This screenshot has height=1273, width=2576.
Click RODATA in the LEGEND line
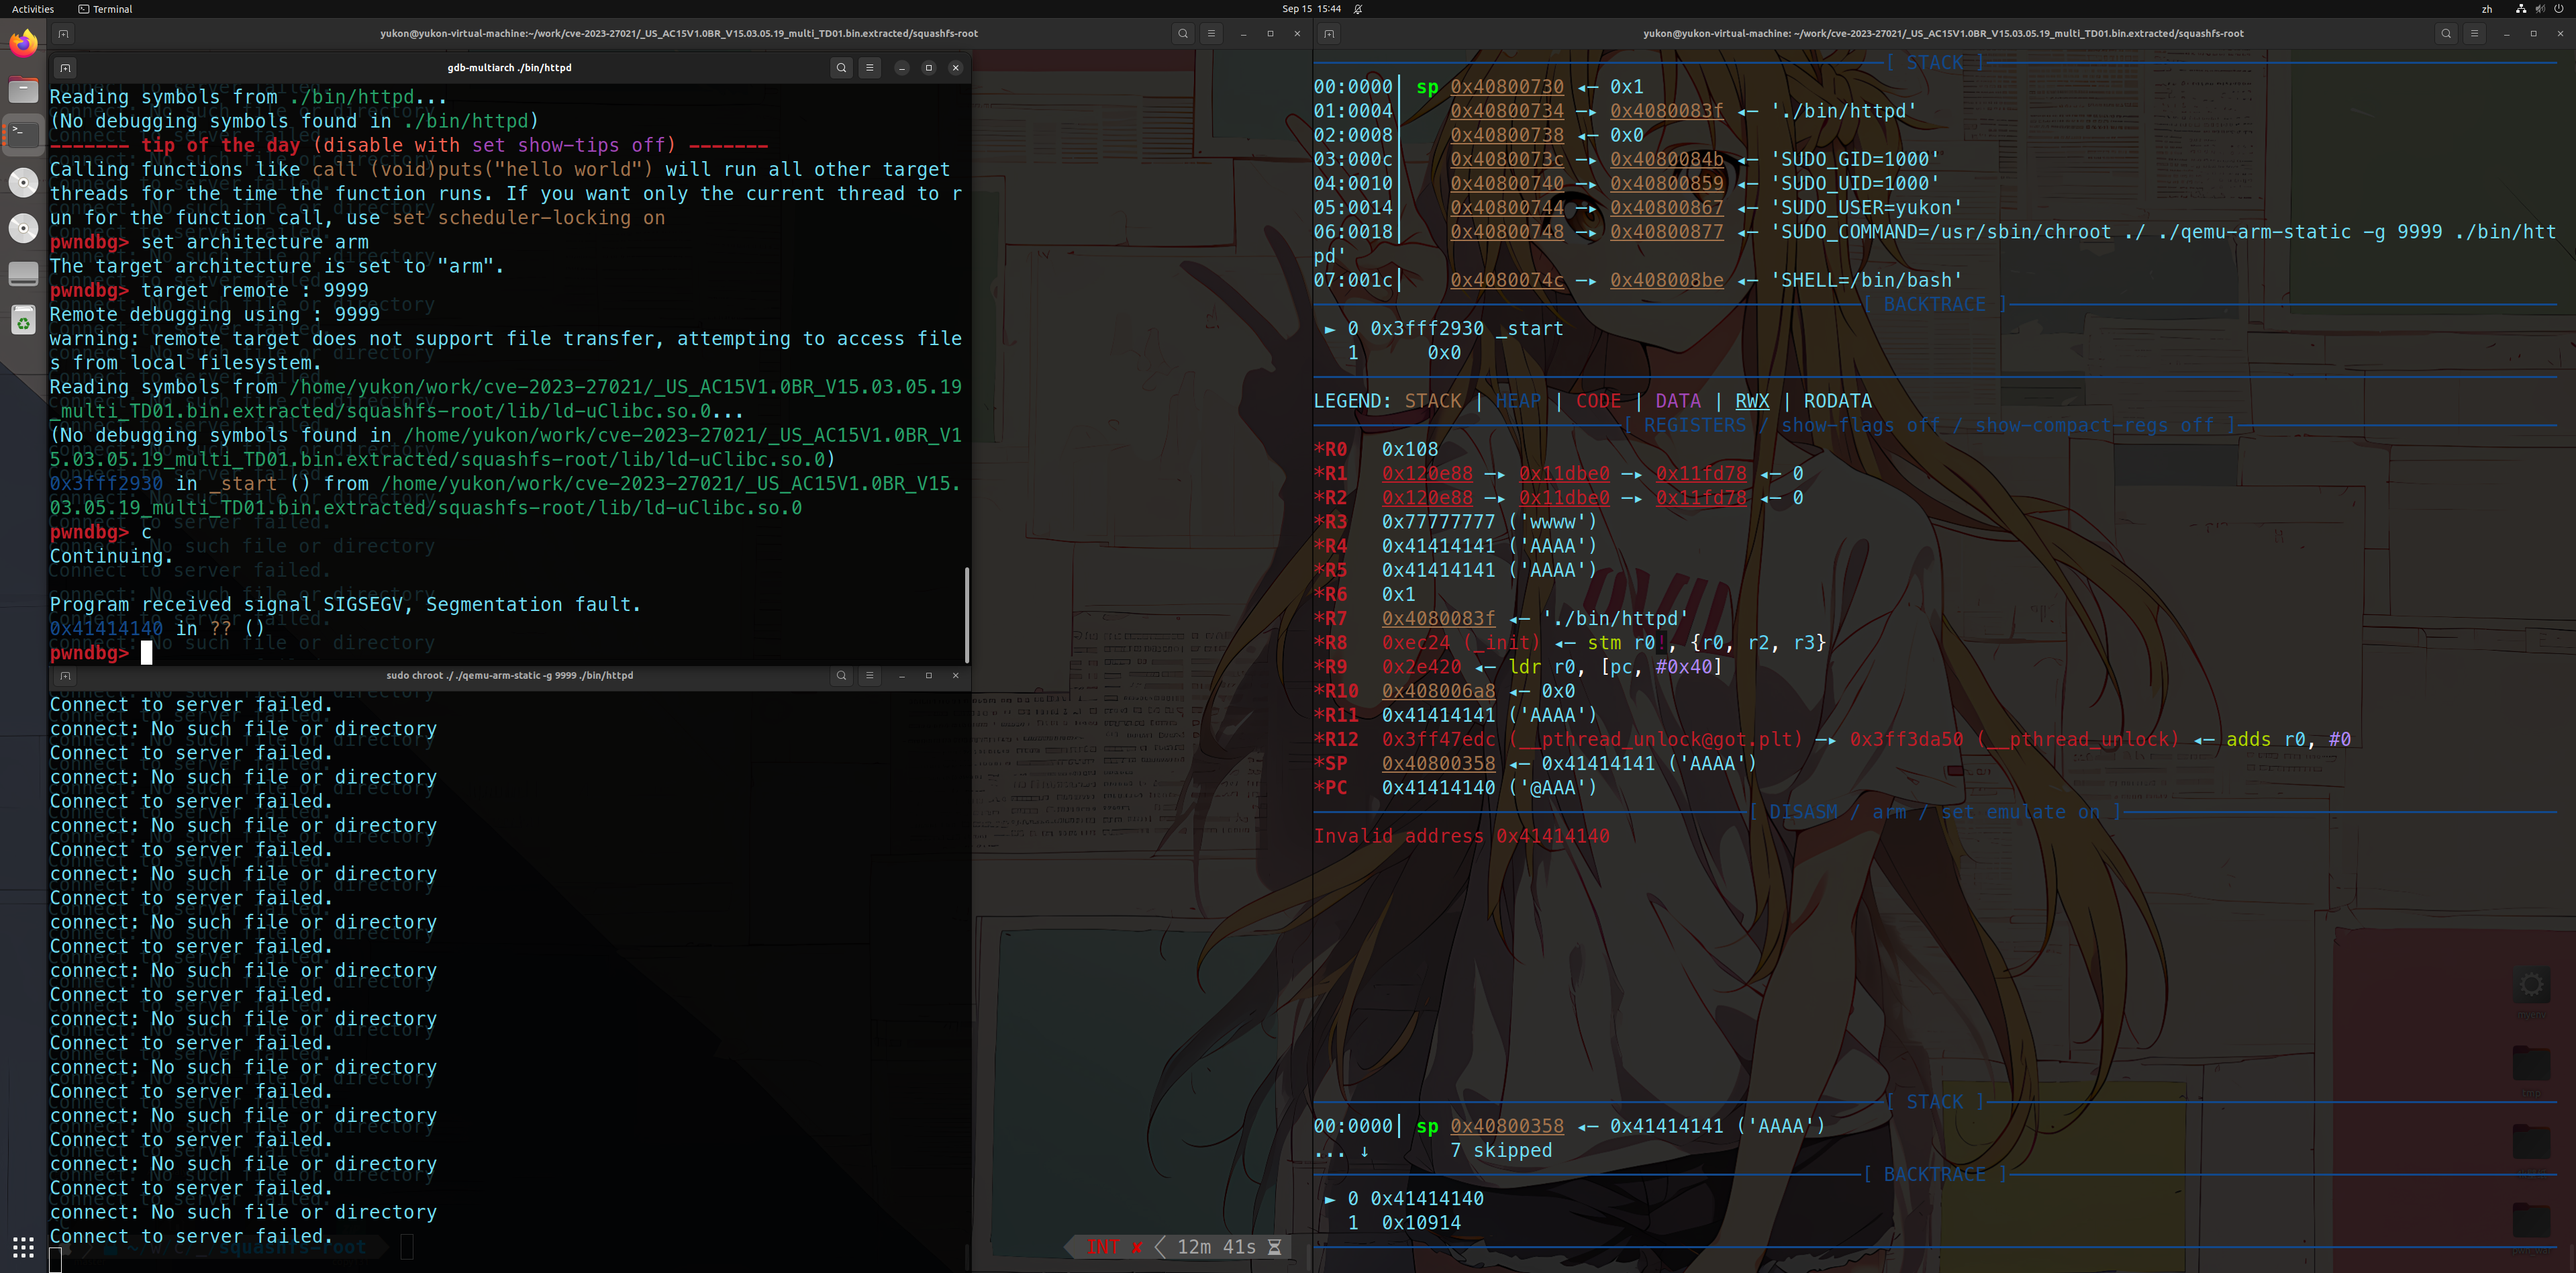click(x=1837, y=401)
